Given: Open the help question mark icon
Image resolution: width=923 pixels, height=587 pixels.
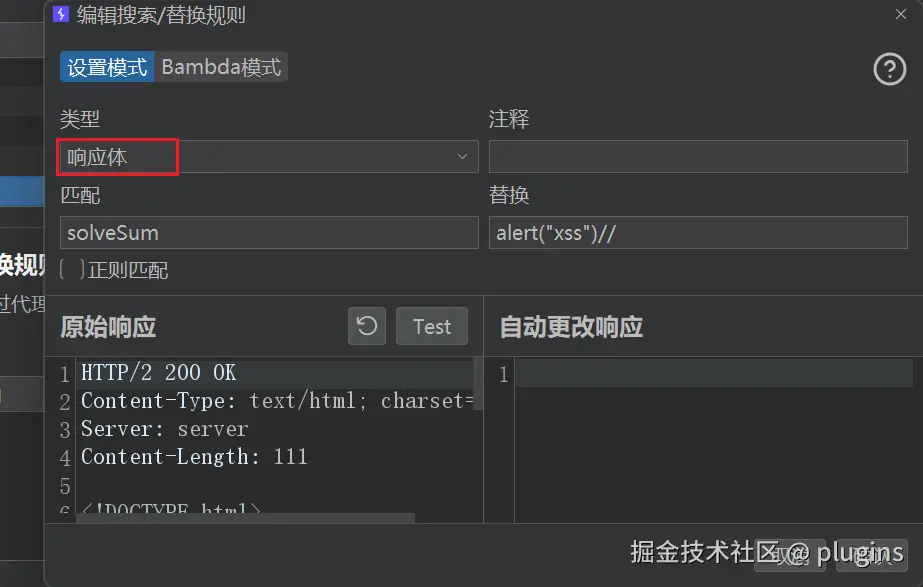Looking at the screenshot, I should 889,69.
